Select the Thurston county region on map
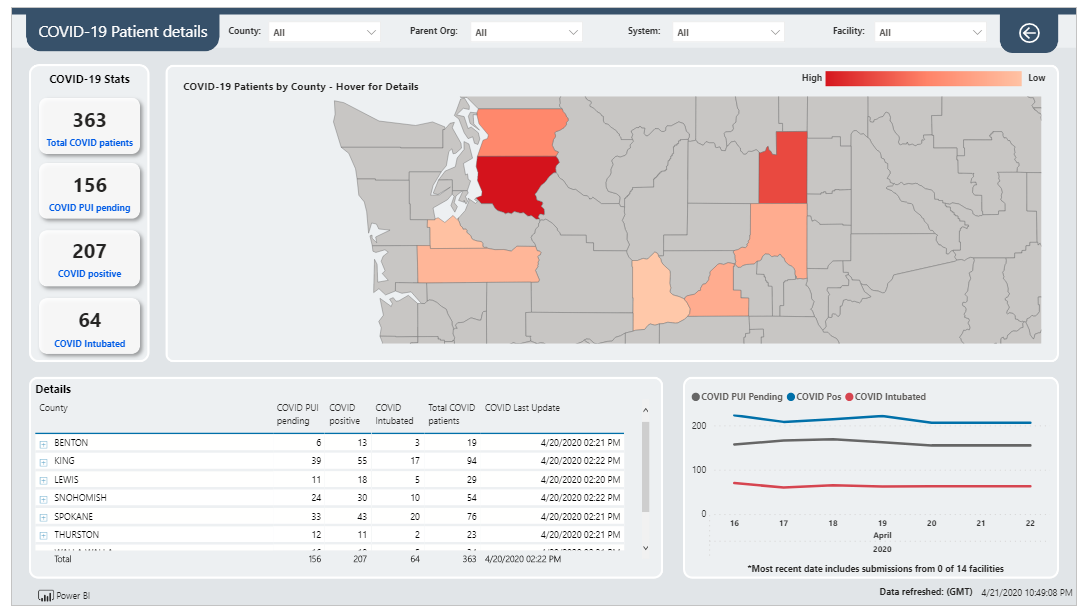 451,234
